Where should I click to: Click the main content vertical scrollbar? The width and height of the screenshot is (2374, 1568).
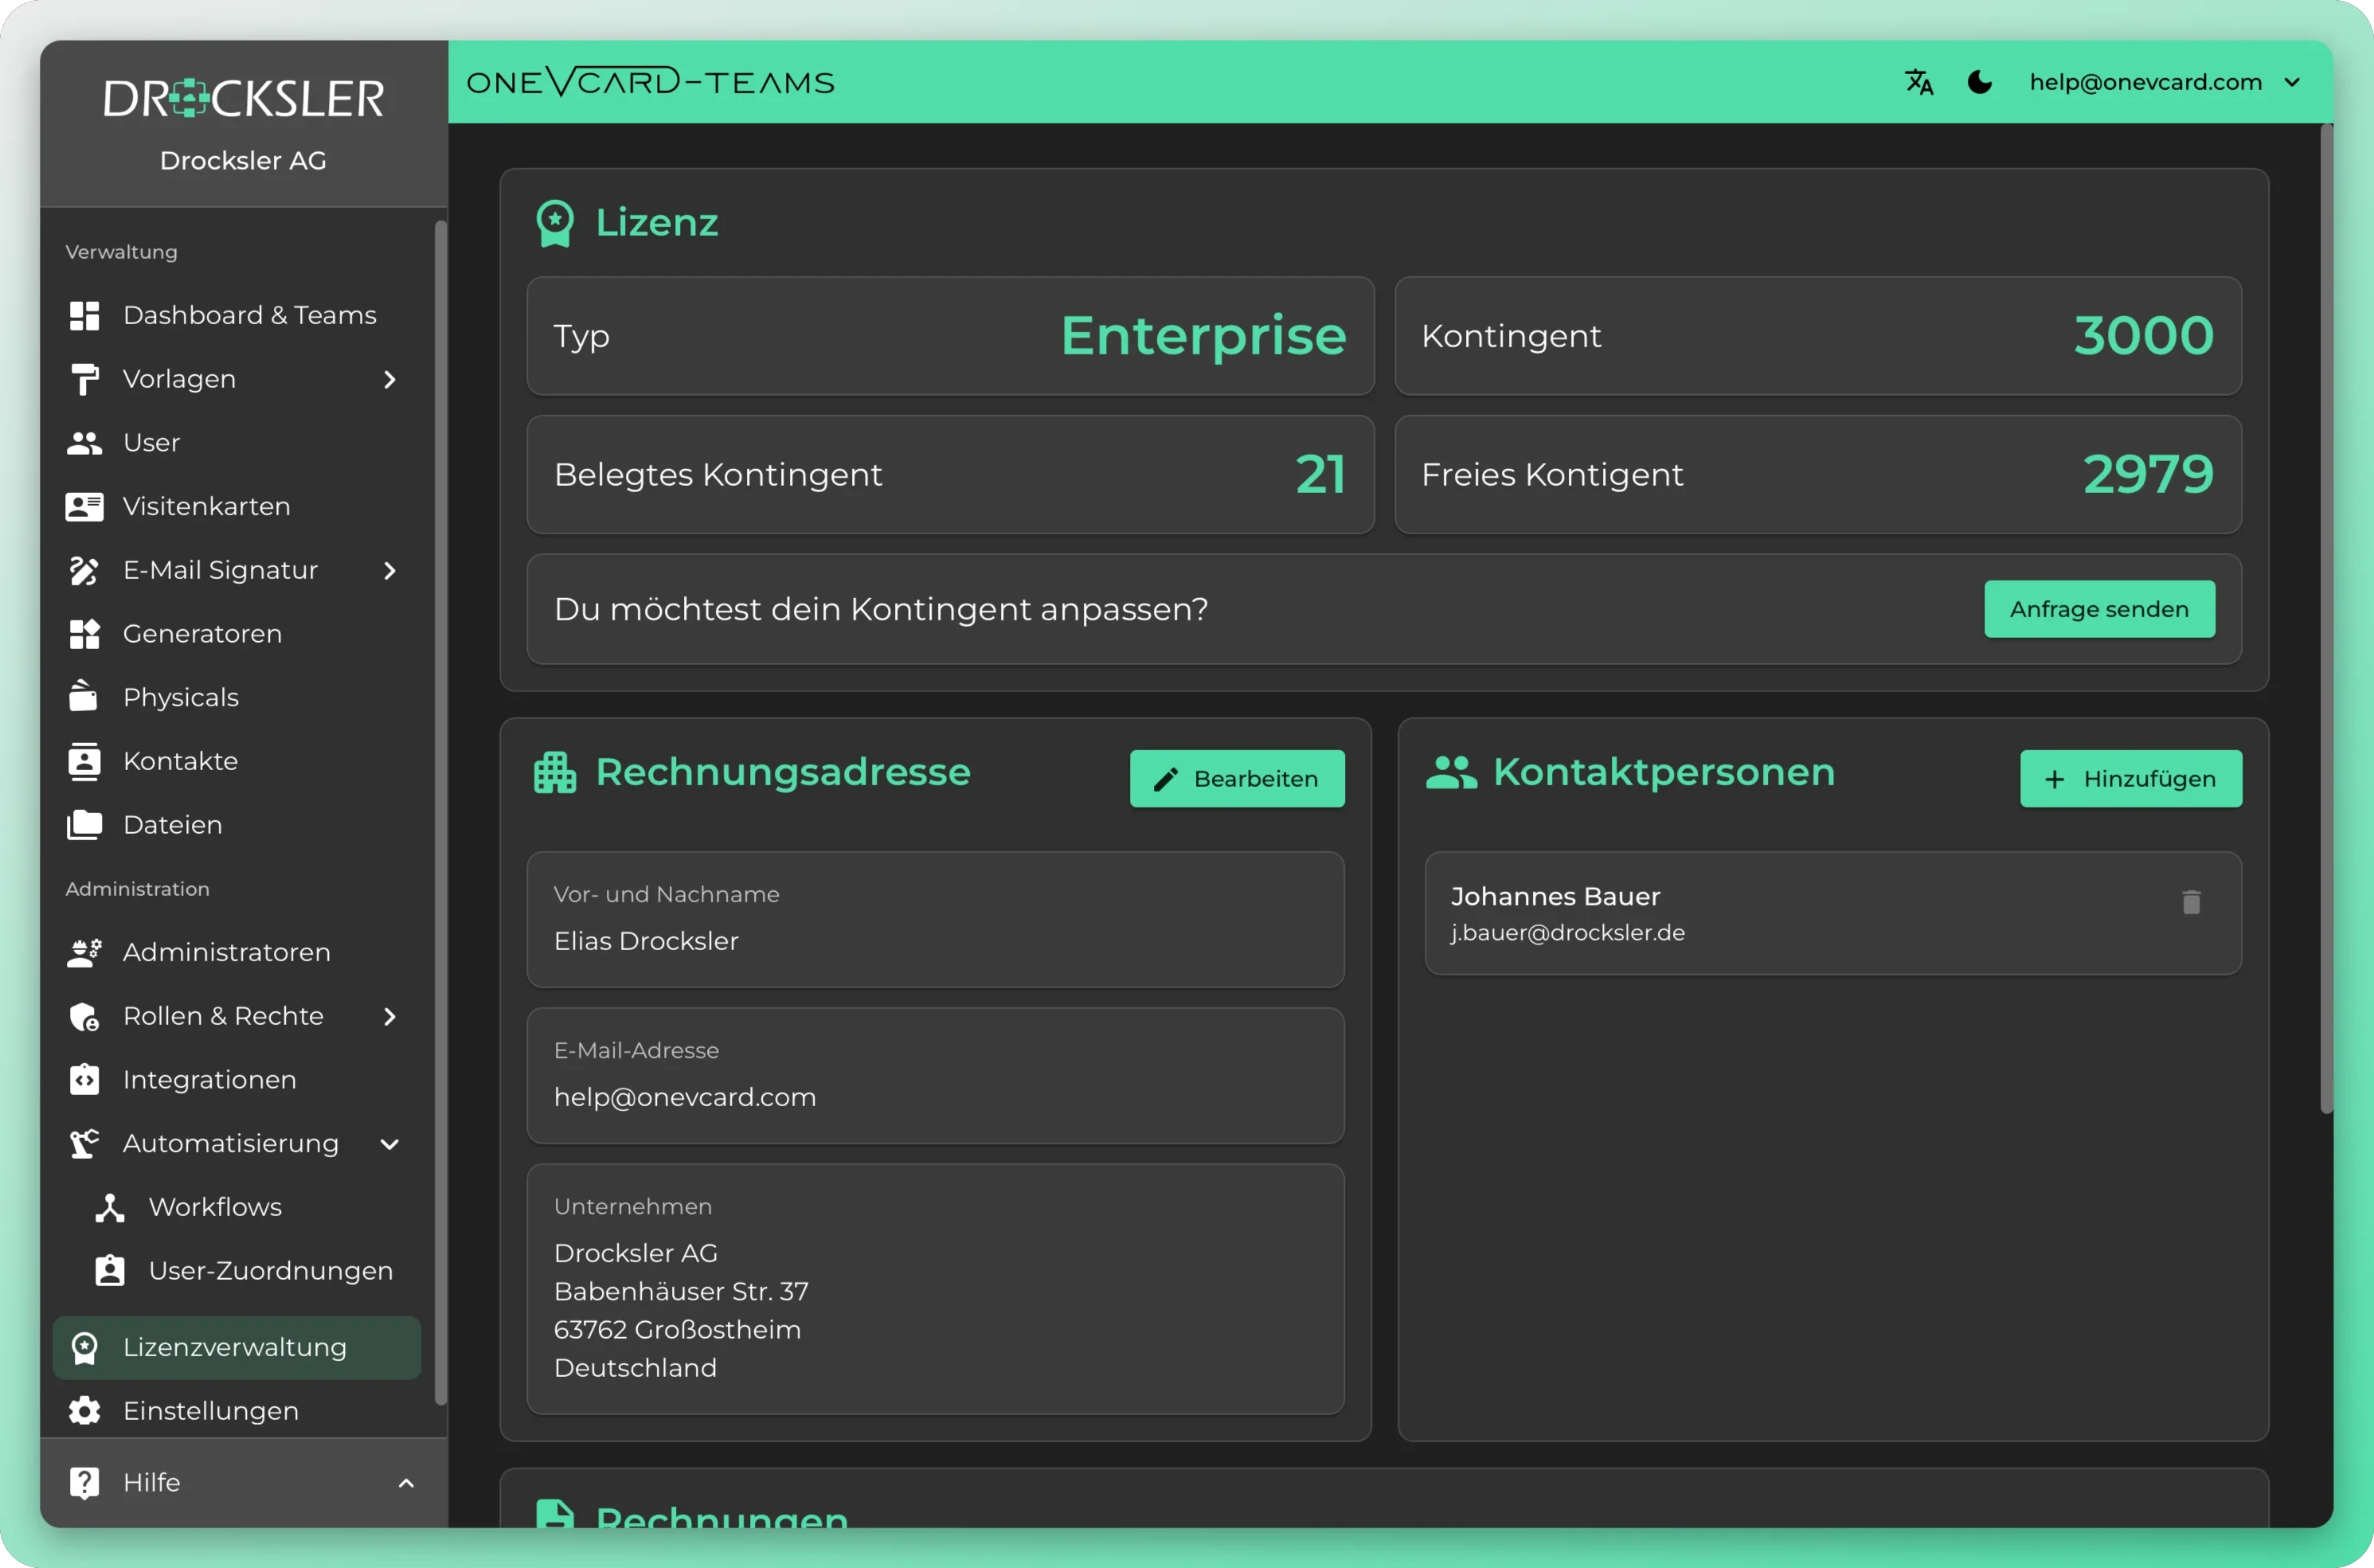[x=2326, y=618]
